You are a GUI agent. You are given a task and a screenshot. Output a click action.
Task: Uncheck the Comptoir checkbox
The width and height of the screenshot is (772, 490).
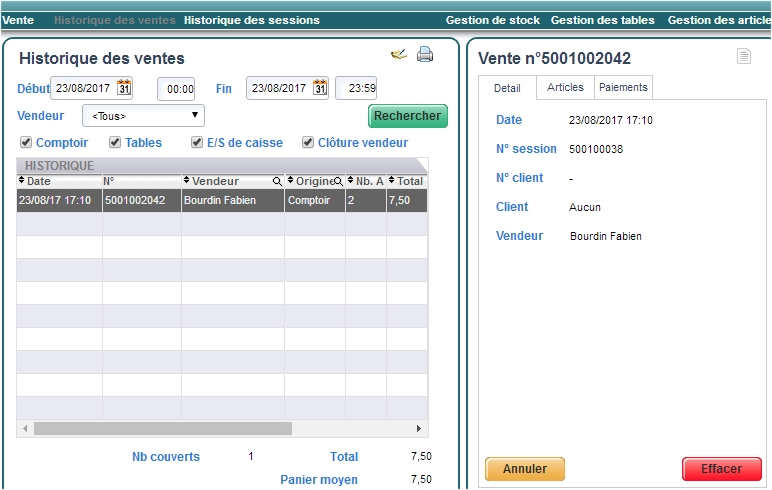pyautogui.click(x=26, y=143)
